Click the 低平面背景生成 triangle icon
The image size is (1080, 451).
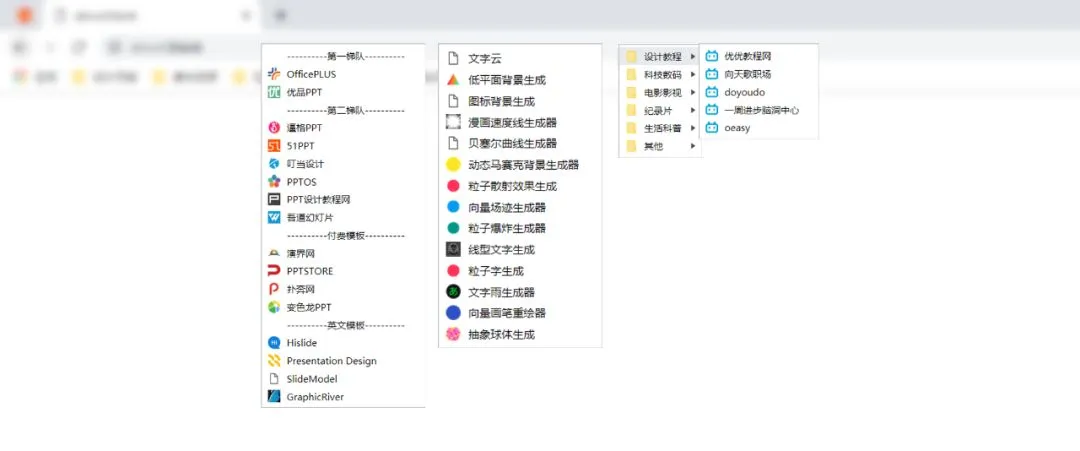coord(453,80)
